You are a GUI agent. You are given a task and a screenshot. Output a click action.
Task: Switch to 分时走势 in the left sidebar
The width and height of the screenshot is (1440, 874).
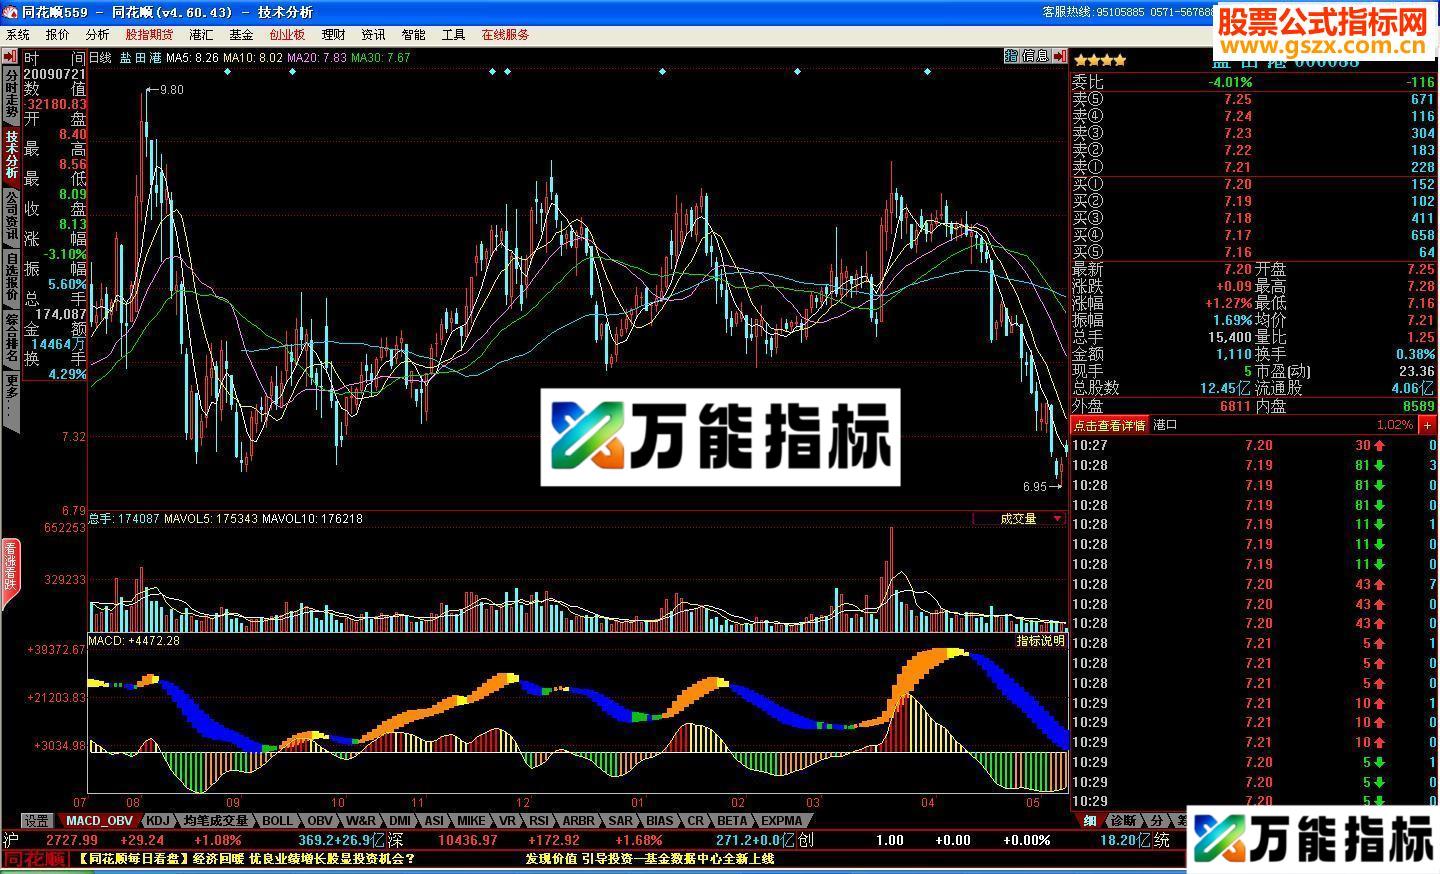tap(11, 93)
